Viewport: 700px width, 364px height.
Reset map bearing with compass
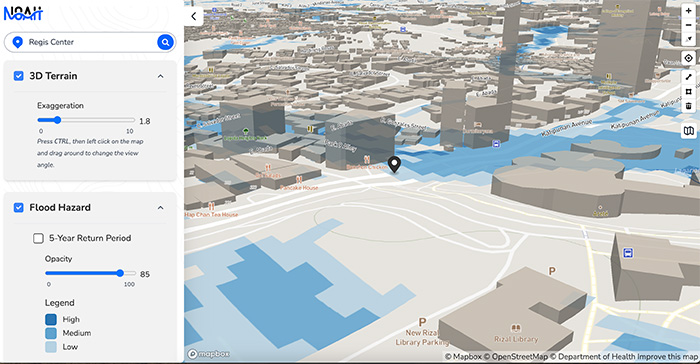coord(688,39)
